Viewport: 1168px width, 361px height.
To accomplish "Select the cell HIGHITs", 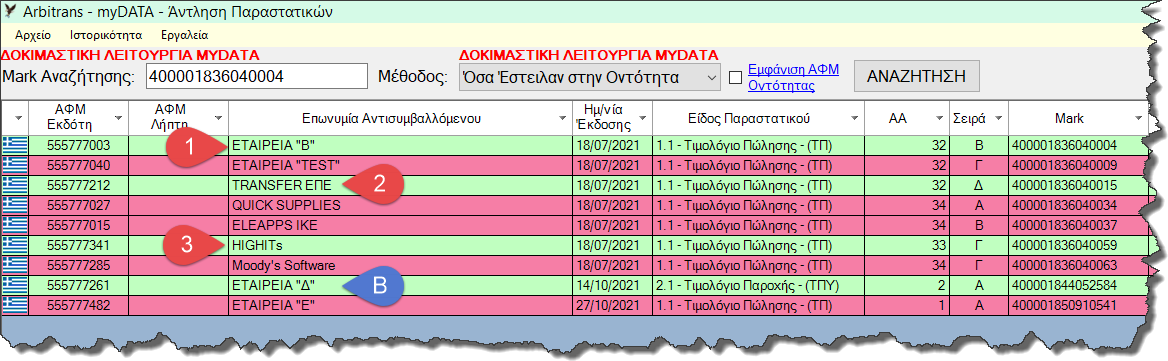I will pos(401,245).
